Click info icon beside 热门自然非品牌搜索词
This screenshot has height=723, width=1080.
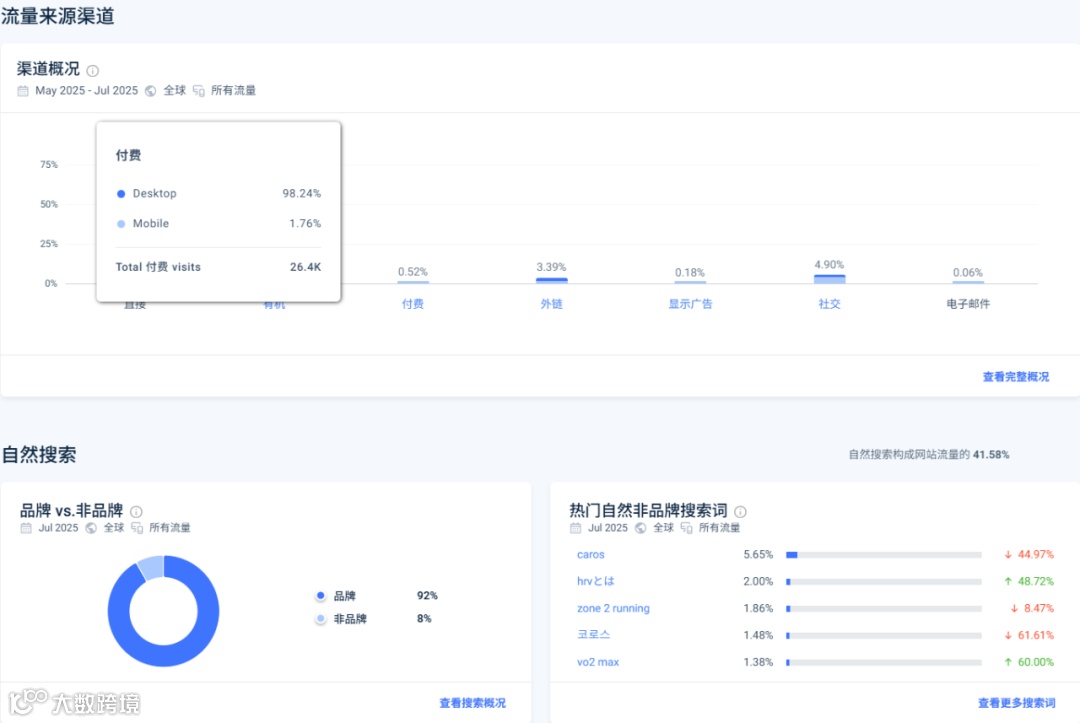coord(740,512)
